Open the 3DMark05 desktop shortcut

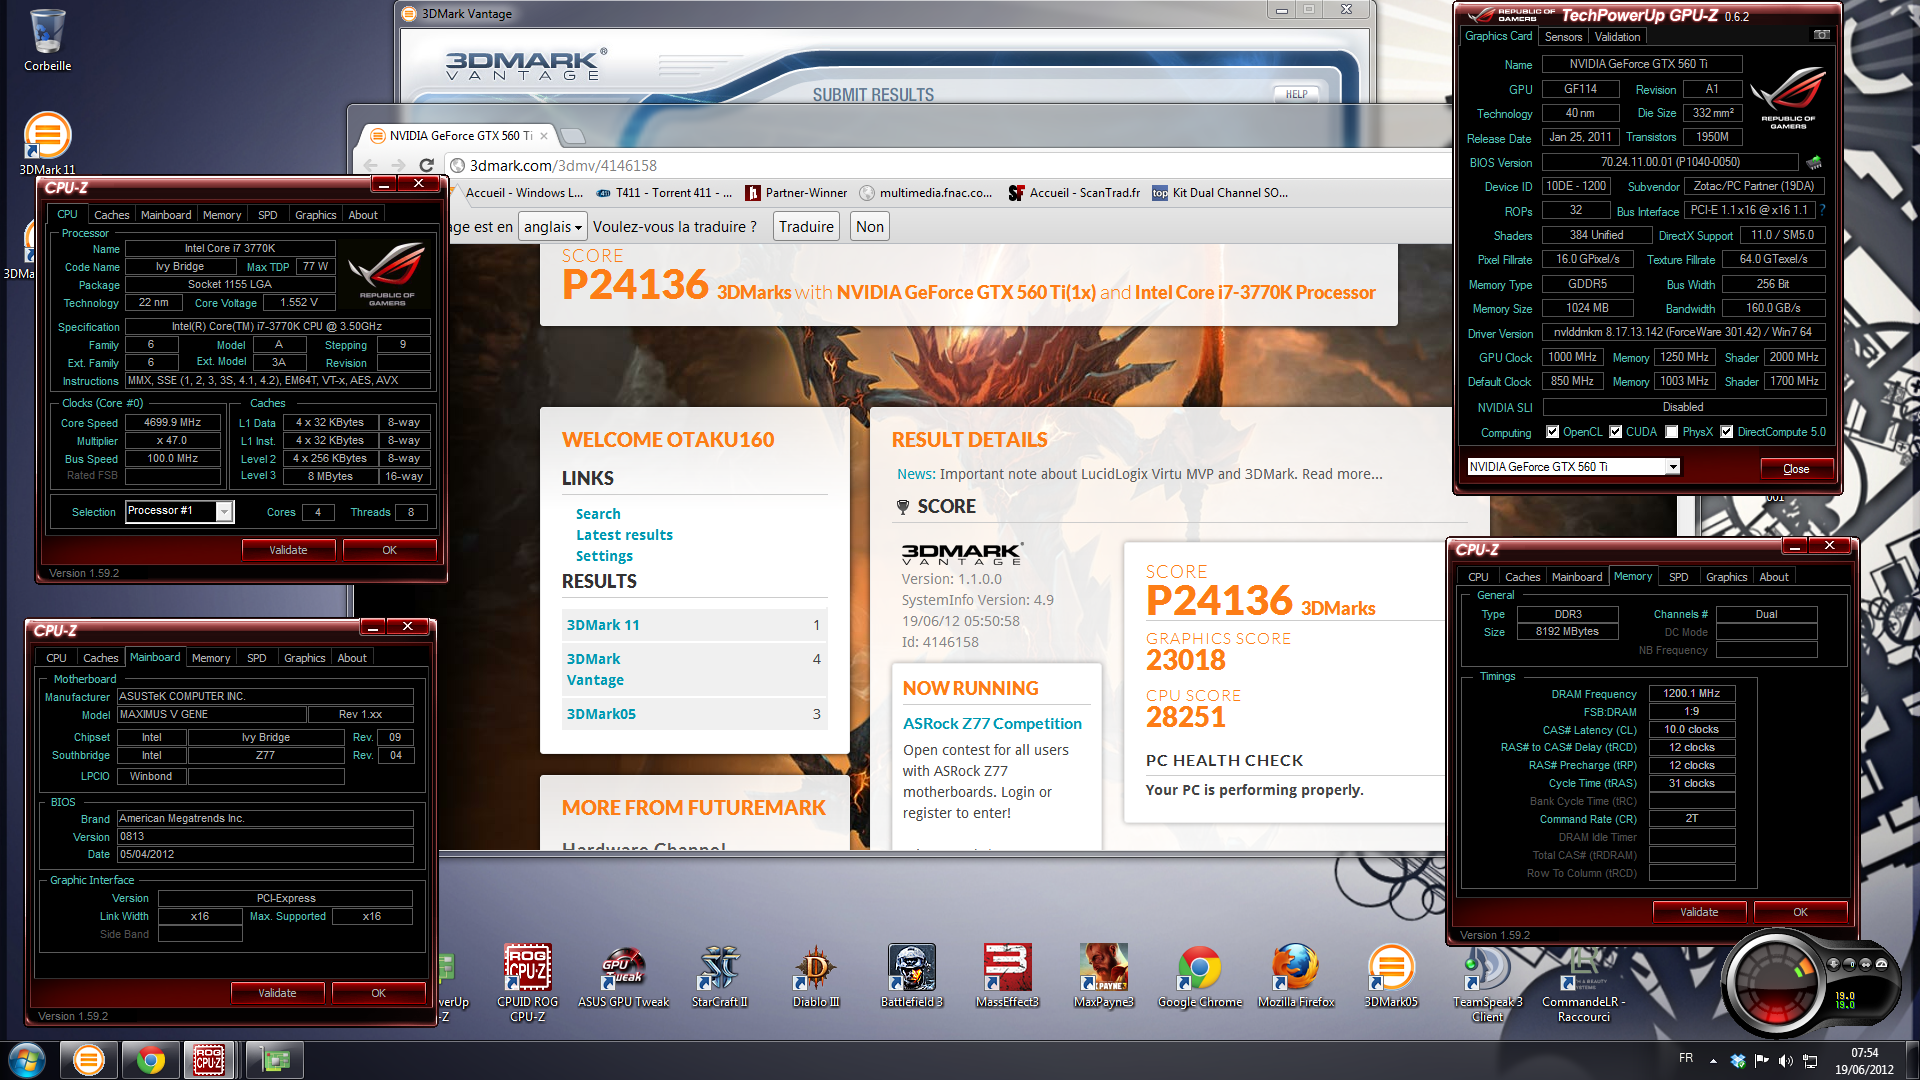[x=1391, y=976]
